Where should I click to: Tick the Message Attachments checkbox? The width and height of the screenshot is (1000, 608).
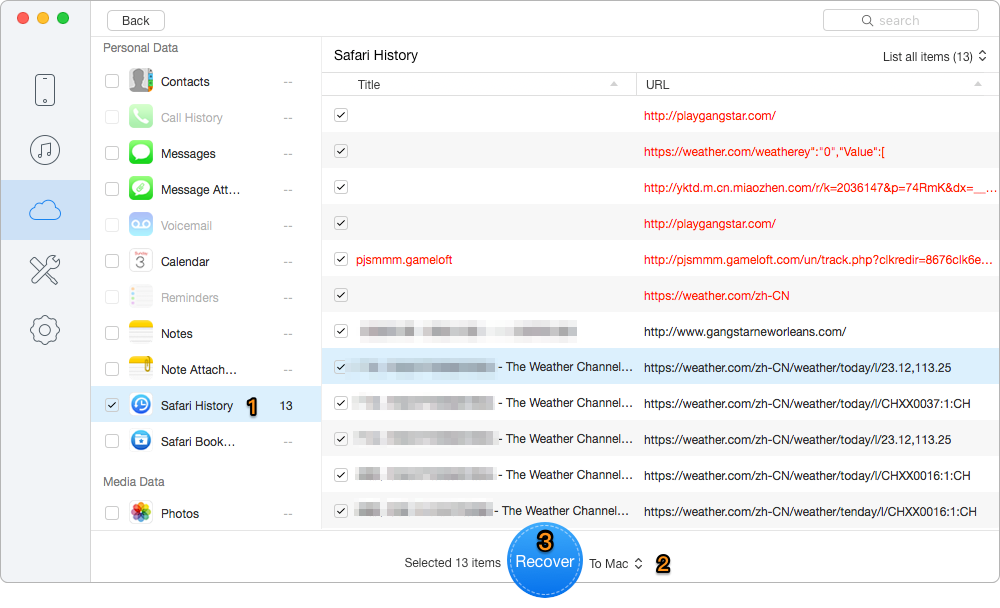click(112, 189)
